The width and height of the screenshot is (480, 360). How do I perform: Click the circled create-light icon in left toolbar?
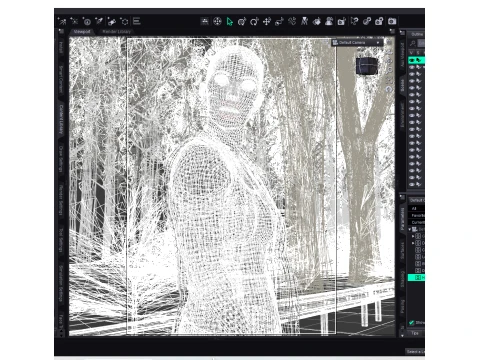pyautogui.click(x=87, y=22)
